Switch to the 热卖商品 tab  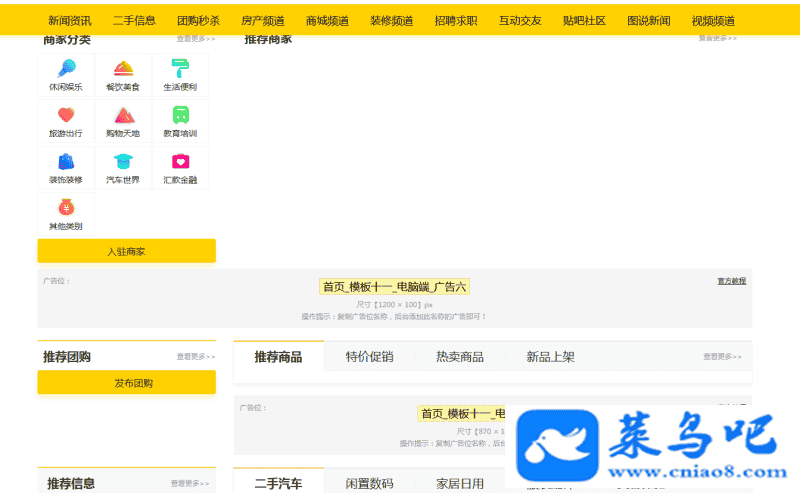click(460, 357)
